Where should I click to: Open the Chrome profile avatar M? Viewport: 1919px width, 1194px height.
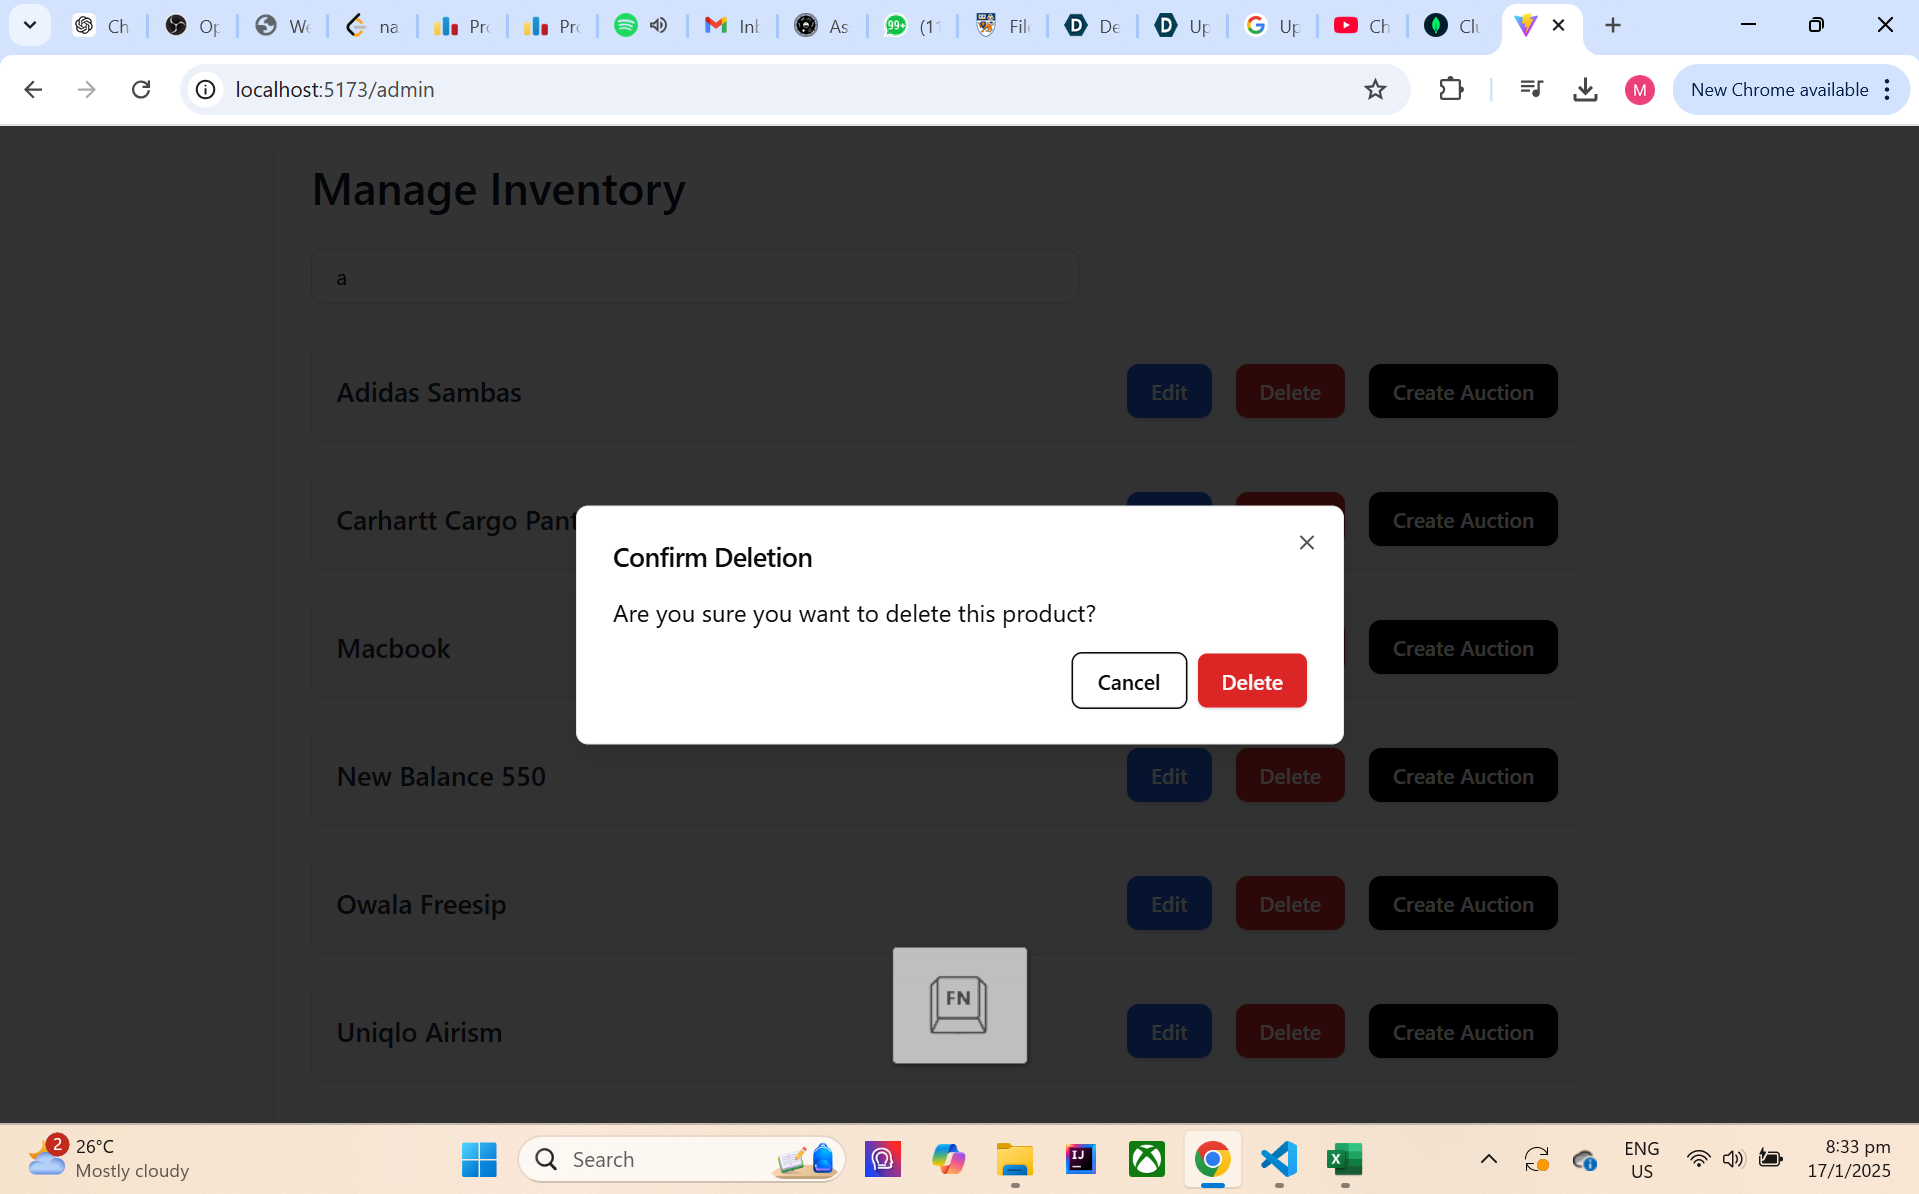click(1639, 90)
